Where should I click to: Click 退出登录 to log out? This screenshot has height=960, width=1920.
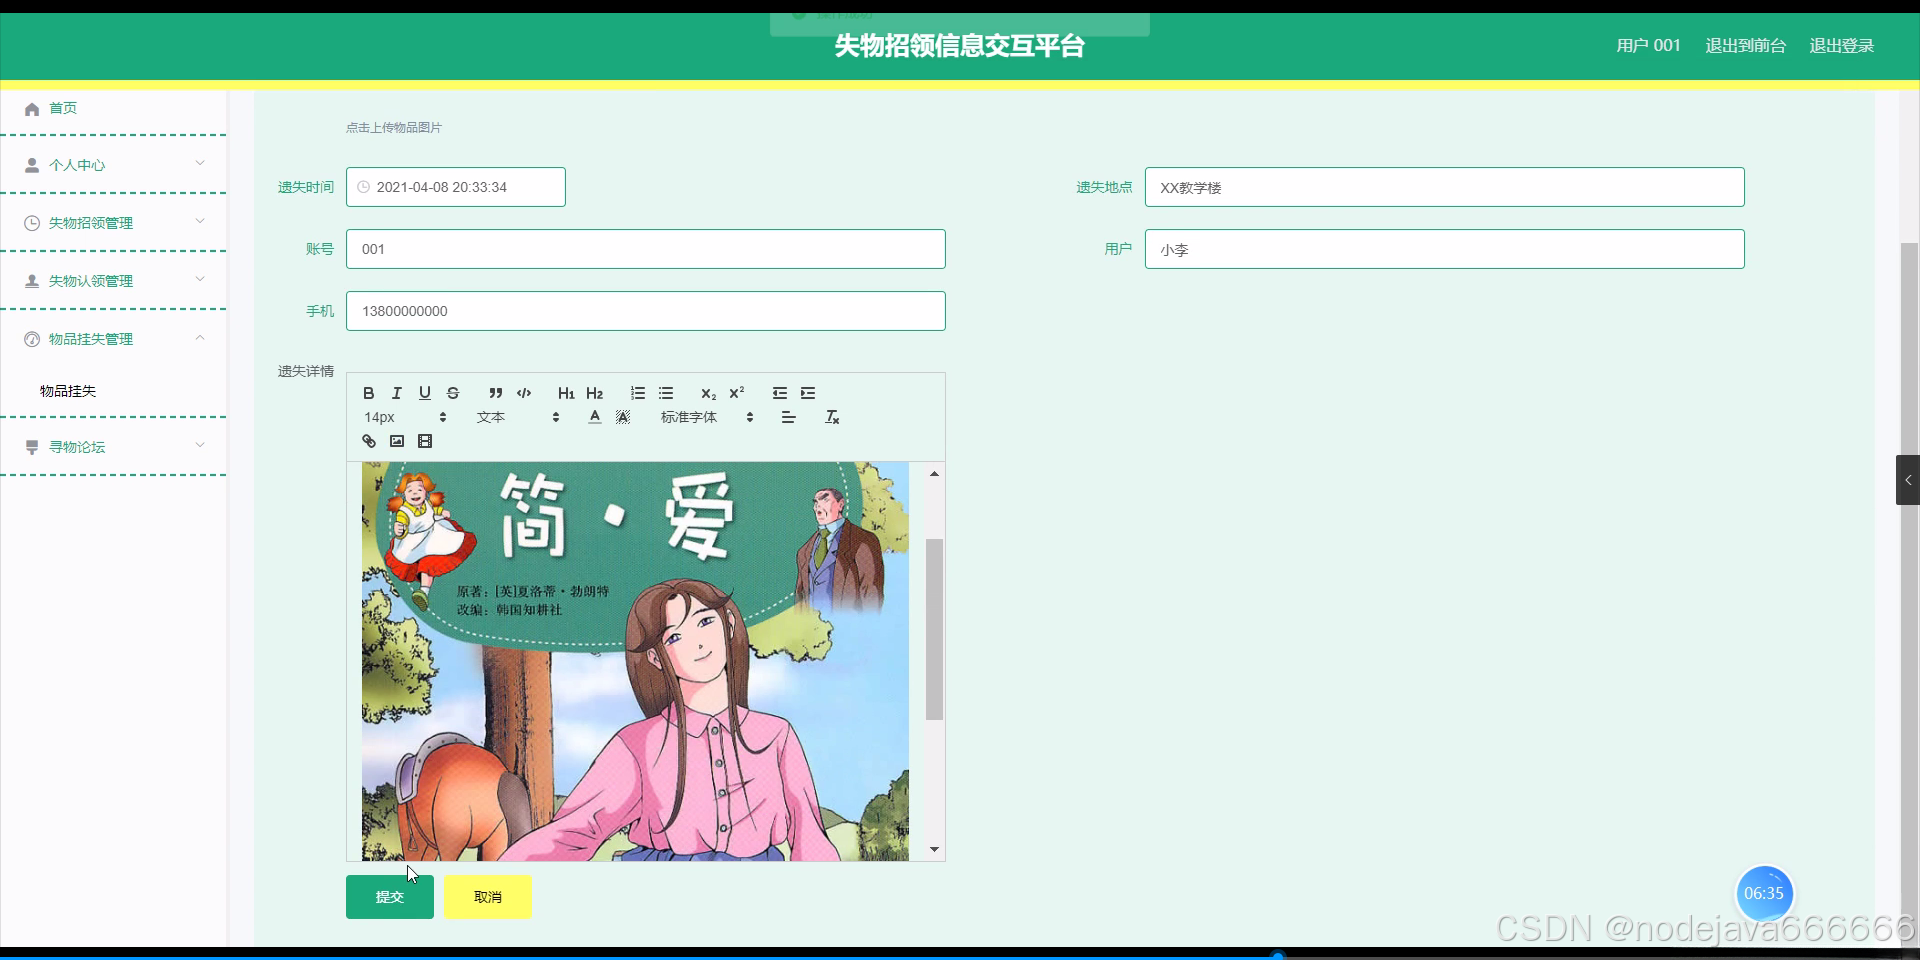[x=1841, y=45]
